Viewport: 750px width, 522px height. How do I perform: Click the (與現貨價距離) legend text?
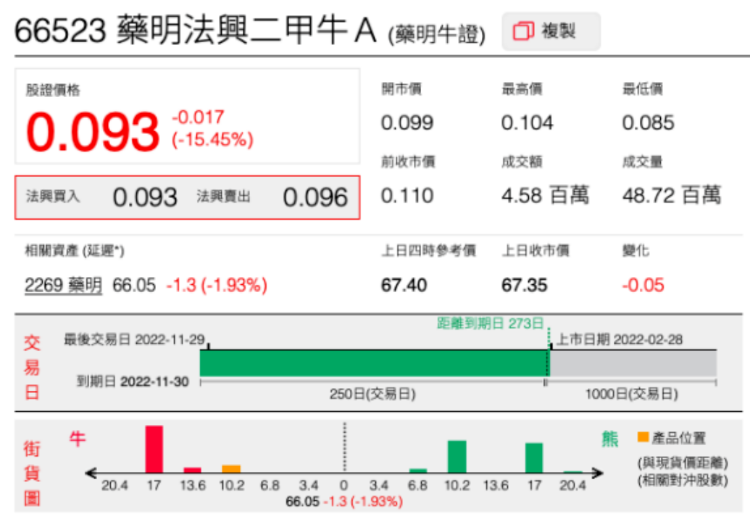[683, 463]
